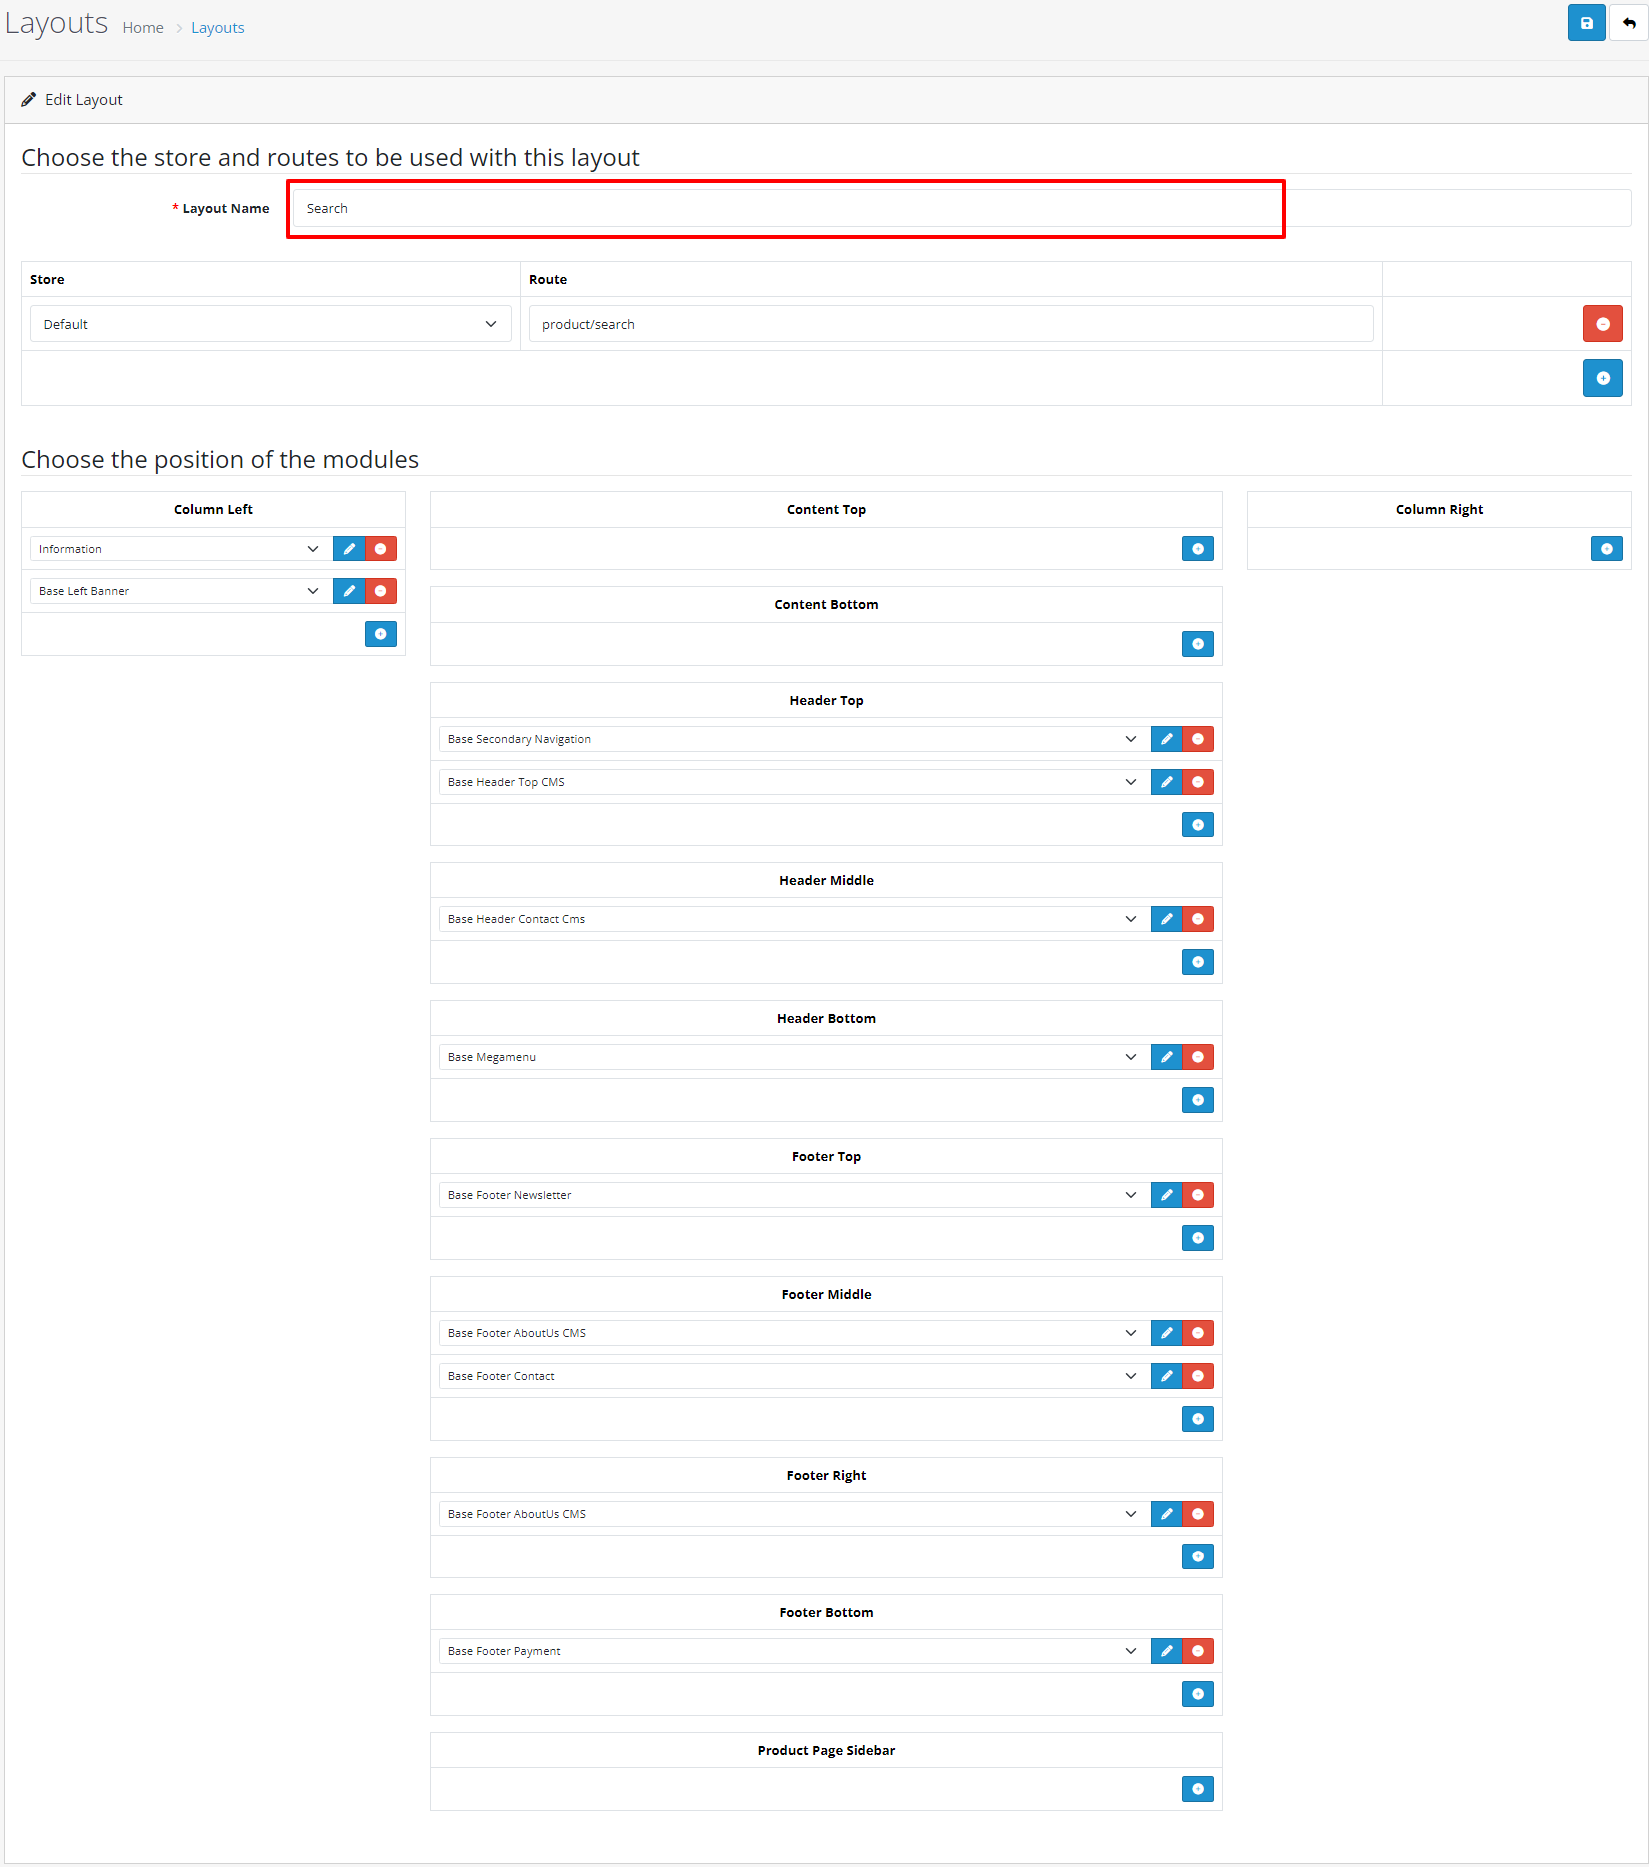The height and width of the screenshot is (1867, 1649).
Task: Expand the Base Footer Contact dropdown
Action: click(791, 1376)
